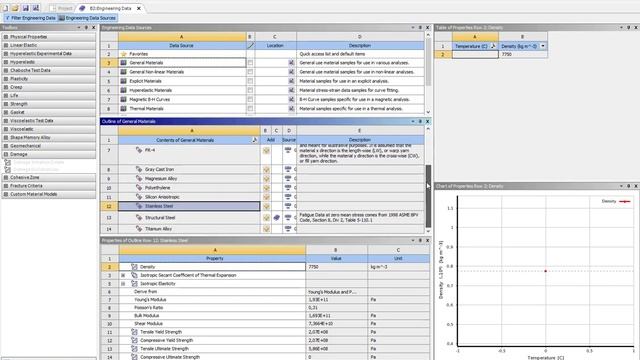
Task: Toggle Filter Engineering Data button
Action: point(31,18)
